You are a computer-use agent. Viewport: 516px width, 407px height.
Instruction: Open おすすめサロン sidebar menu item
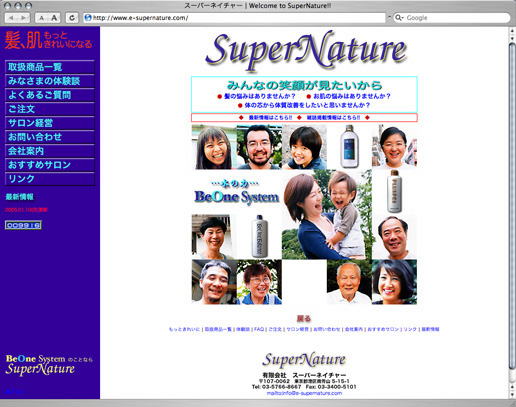(x=50, y=165)
